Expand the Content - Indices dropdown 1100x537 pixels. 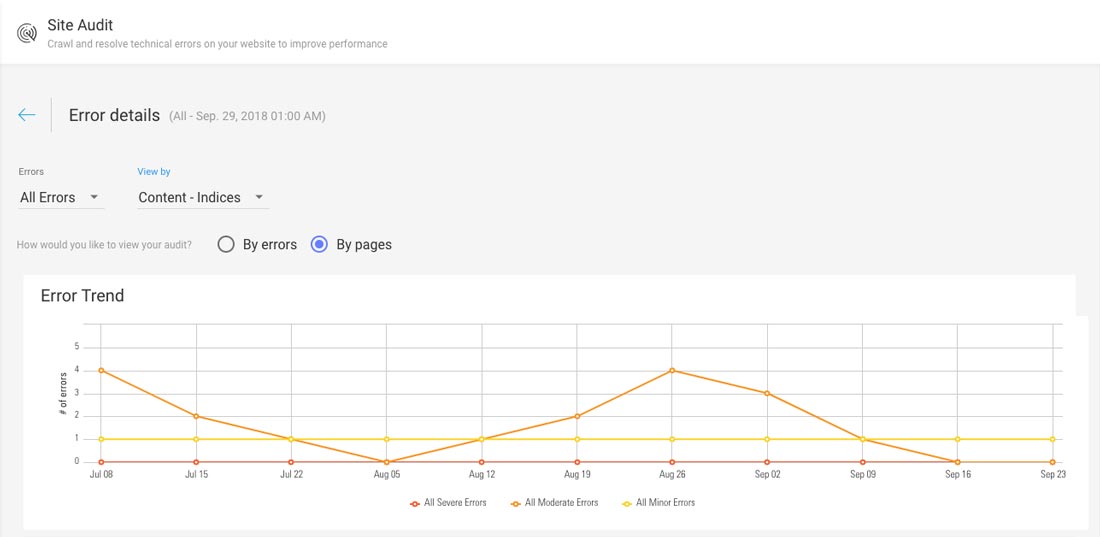coord(201,197)
